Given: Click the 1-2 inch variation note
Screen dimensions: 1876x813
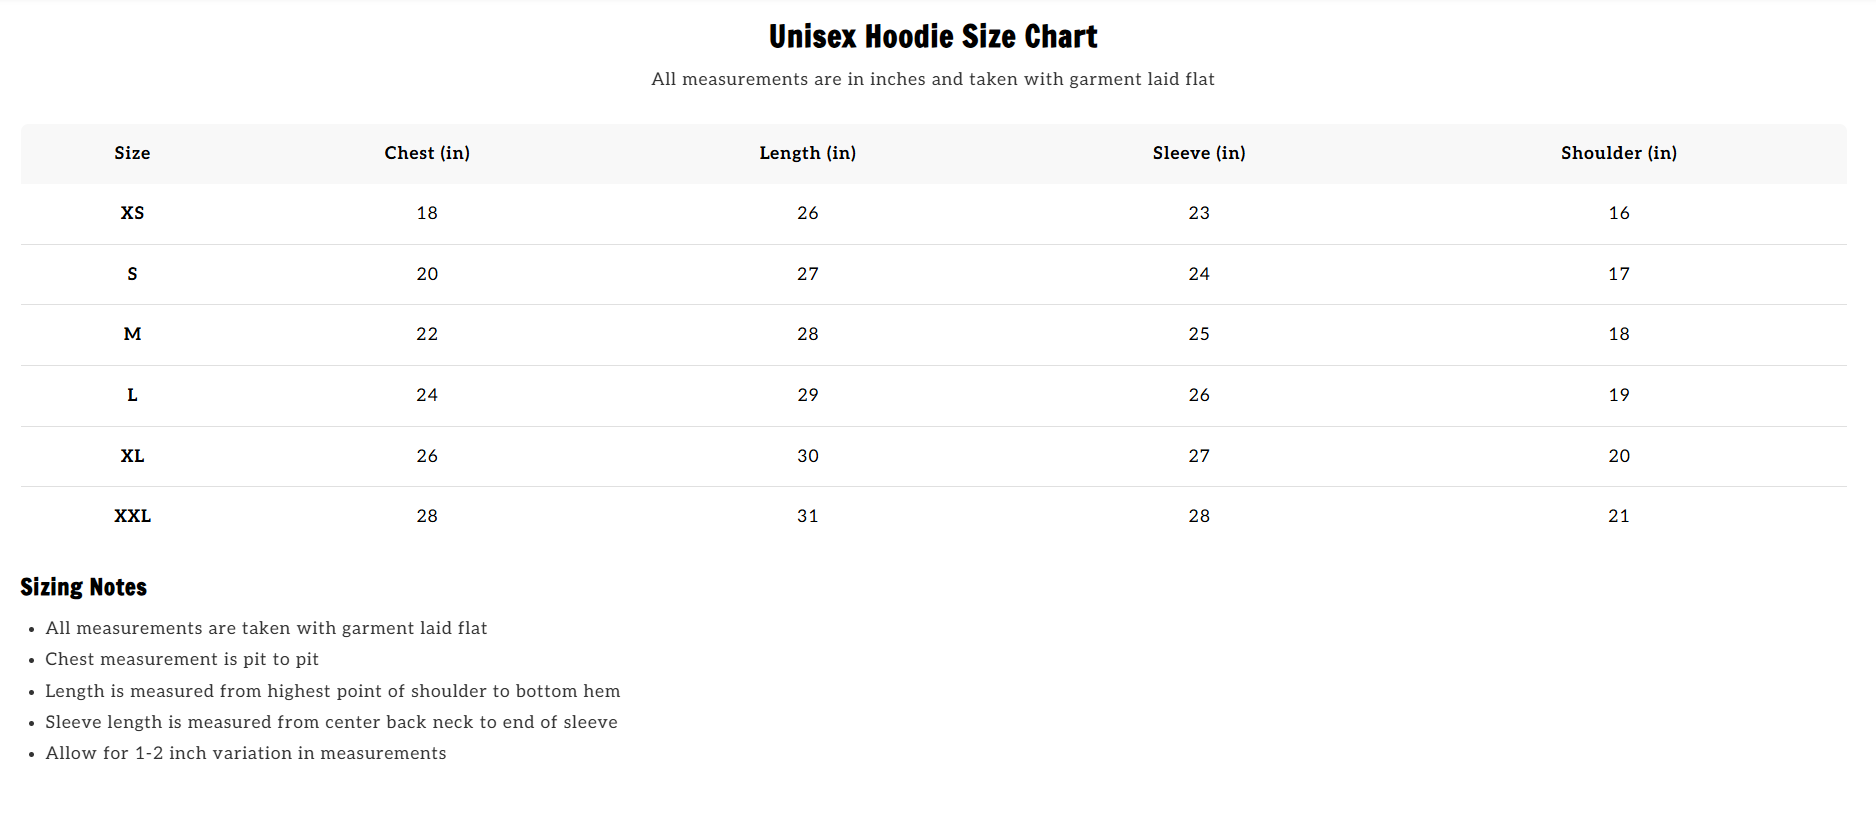Looking at the screenshot, I should pos(245,753).
